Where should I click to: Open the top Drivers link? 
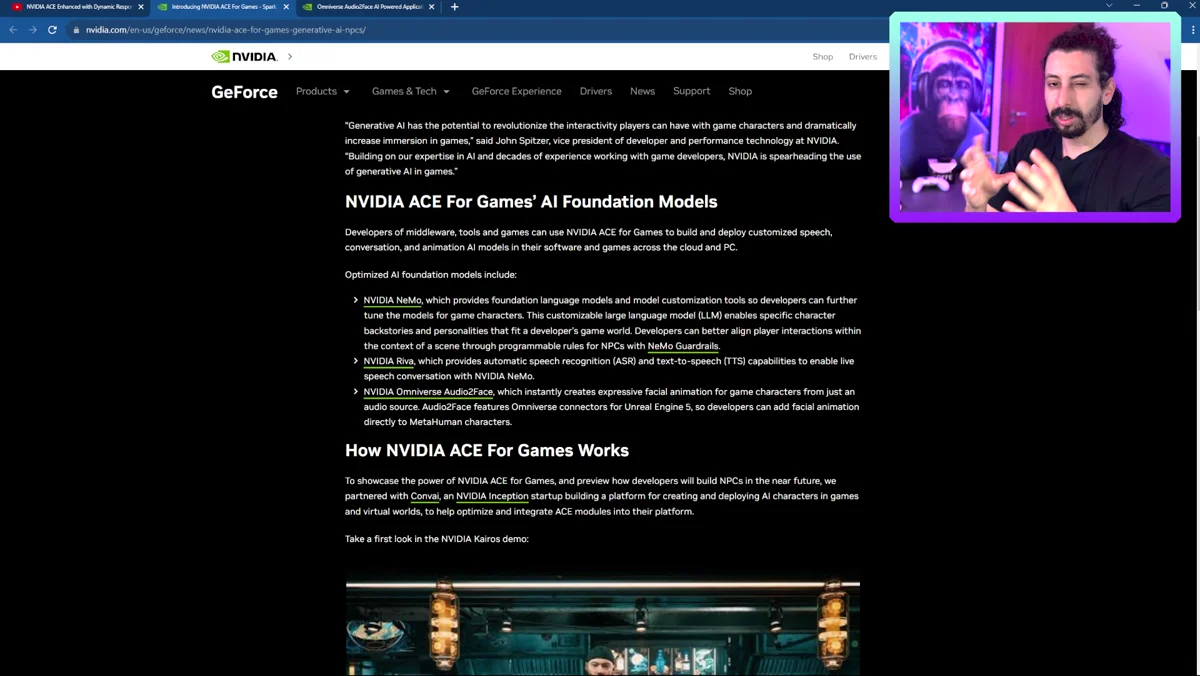pyautogui.click(x=863, y=57)
